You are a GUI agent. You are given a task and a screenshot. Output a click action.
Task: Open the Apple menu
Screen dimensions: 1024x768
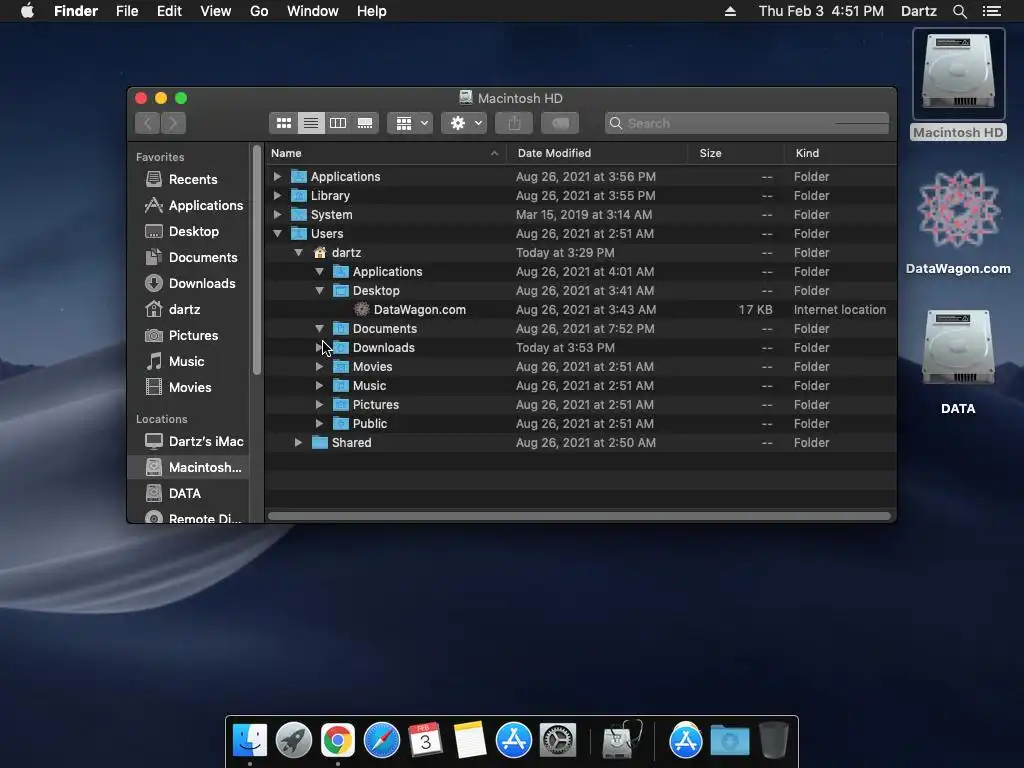[x=27, y=11]
